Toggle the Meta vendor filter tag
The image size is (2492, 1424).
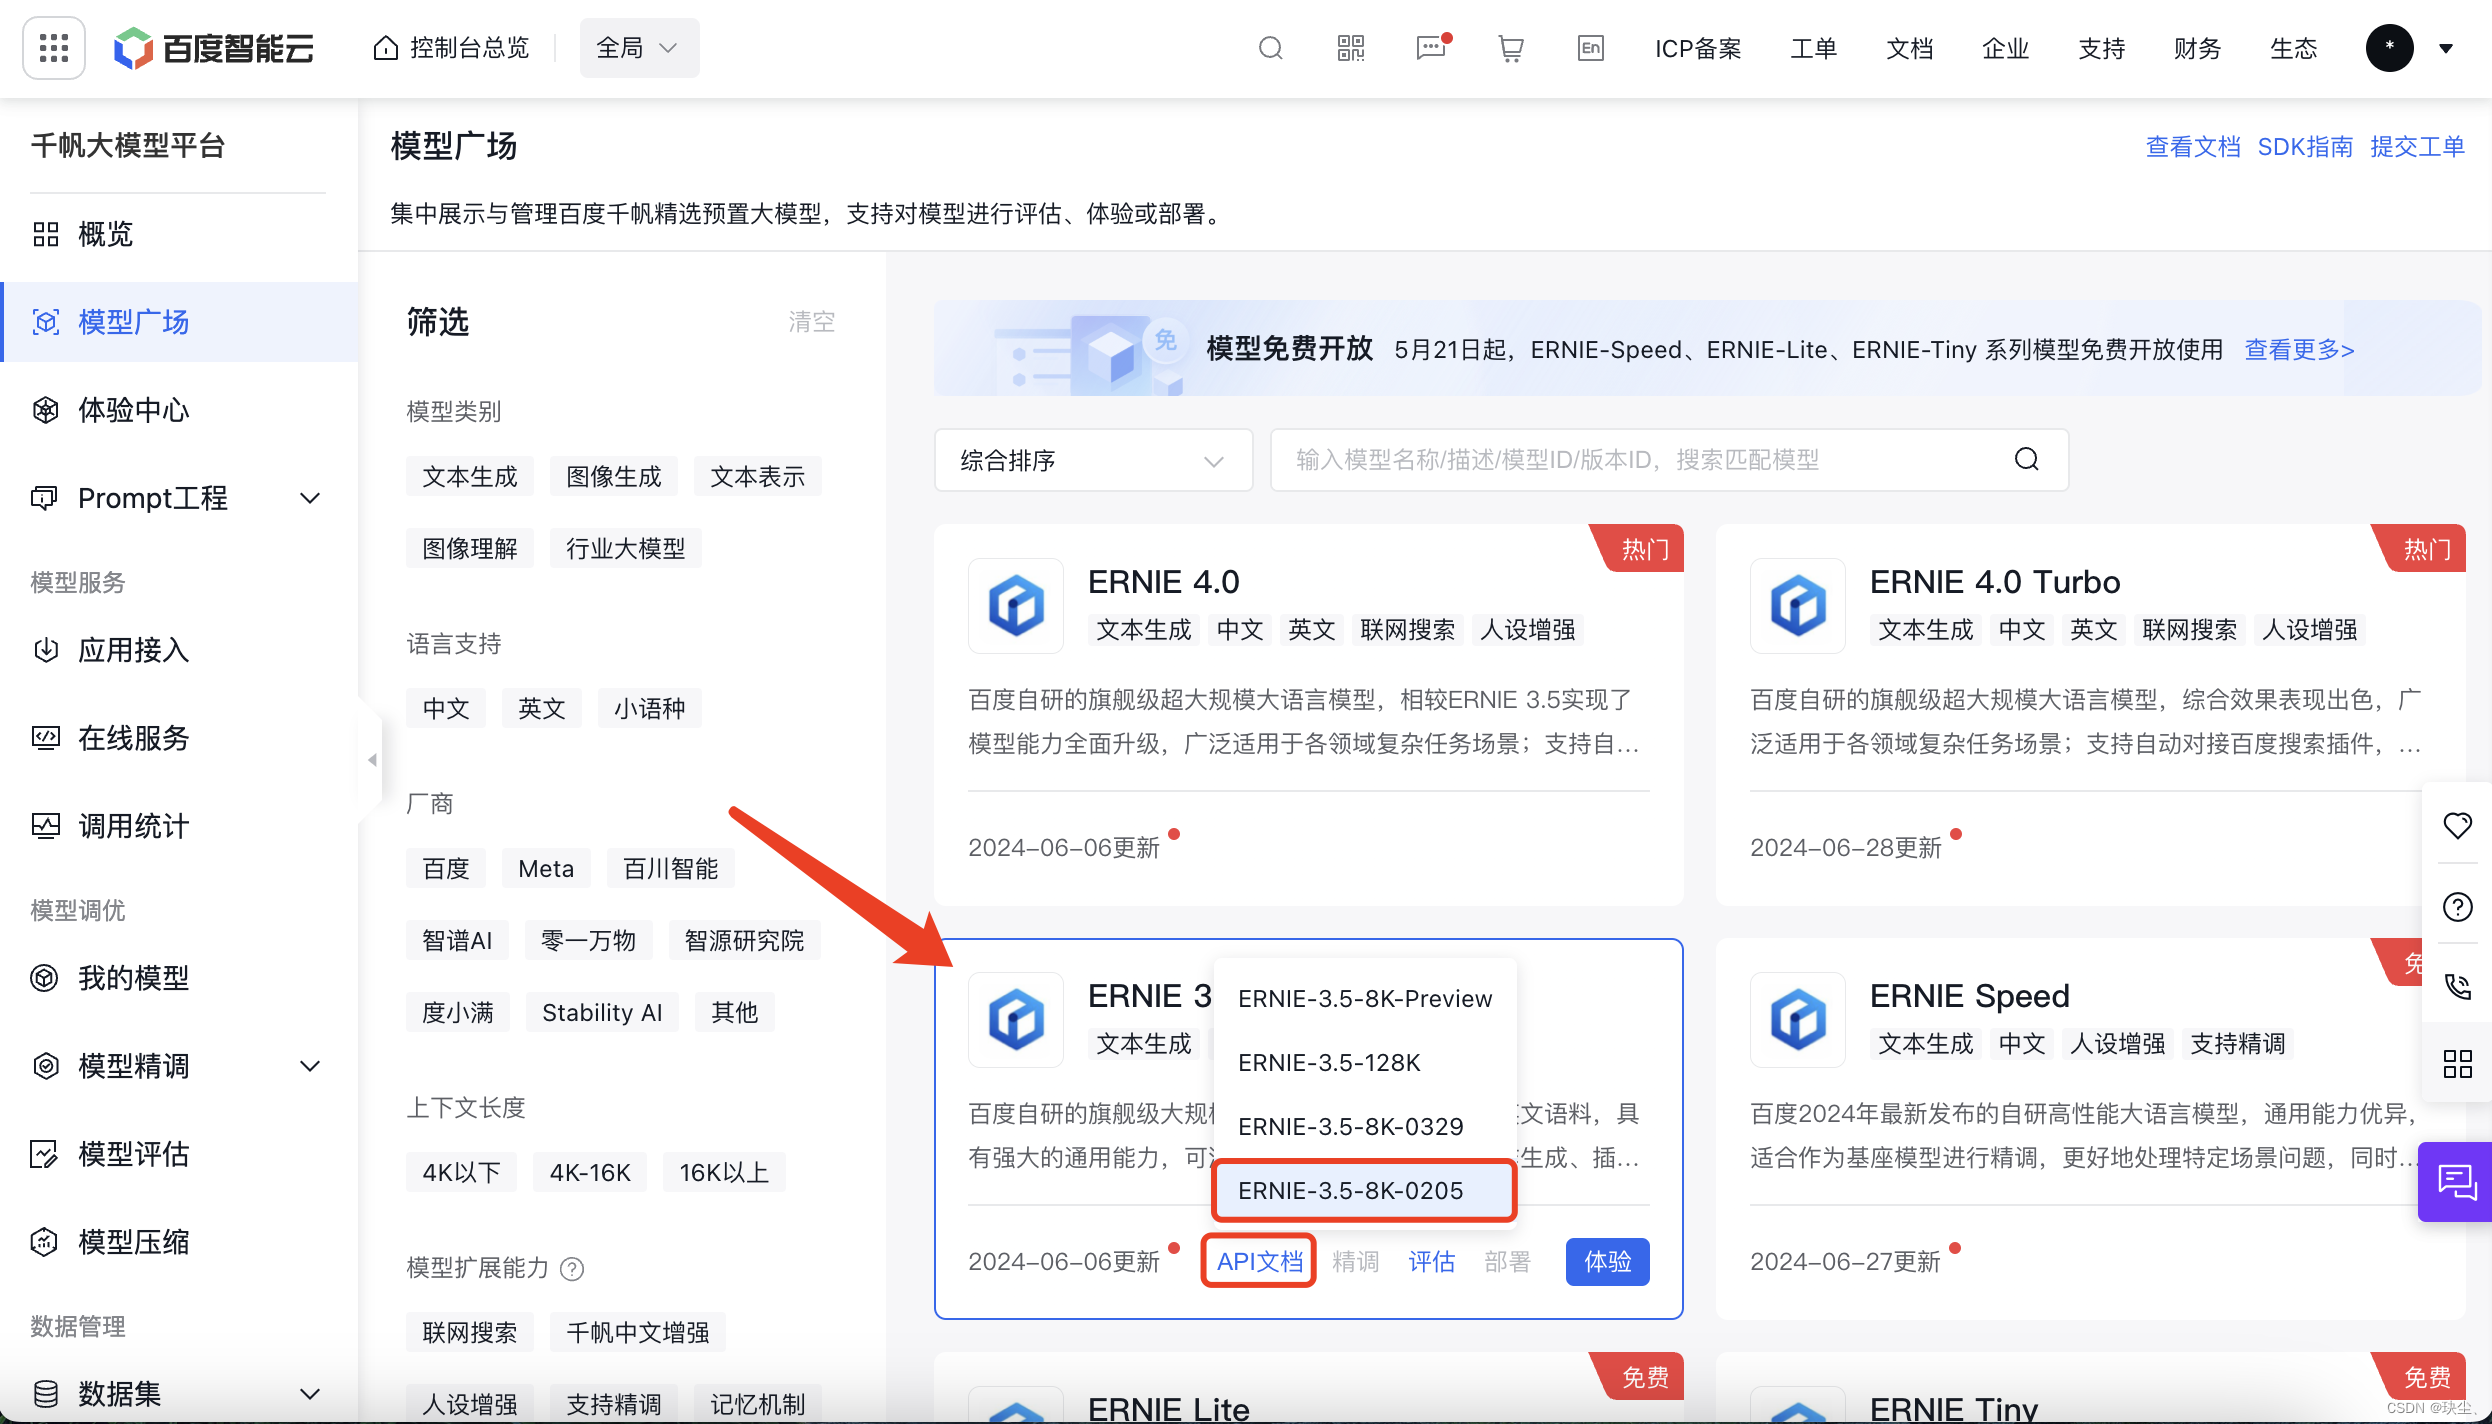point(545,868)
